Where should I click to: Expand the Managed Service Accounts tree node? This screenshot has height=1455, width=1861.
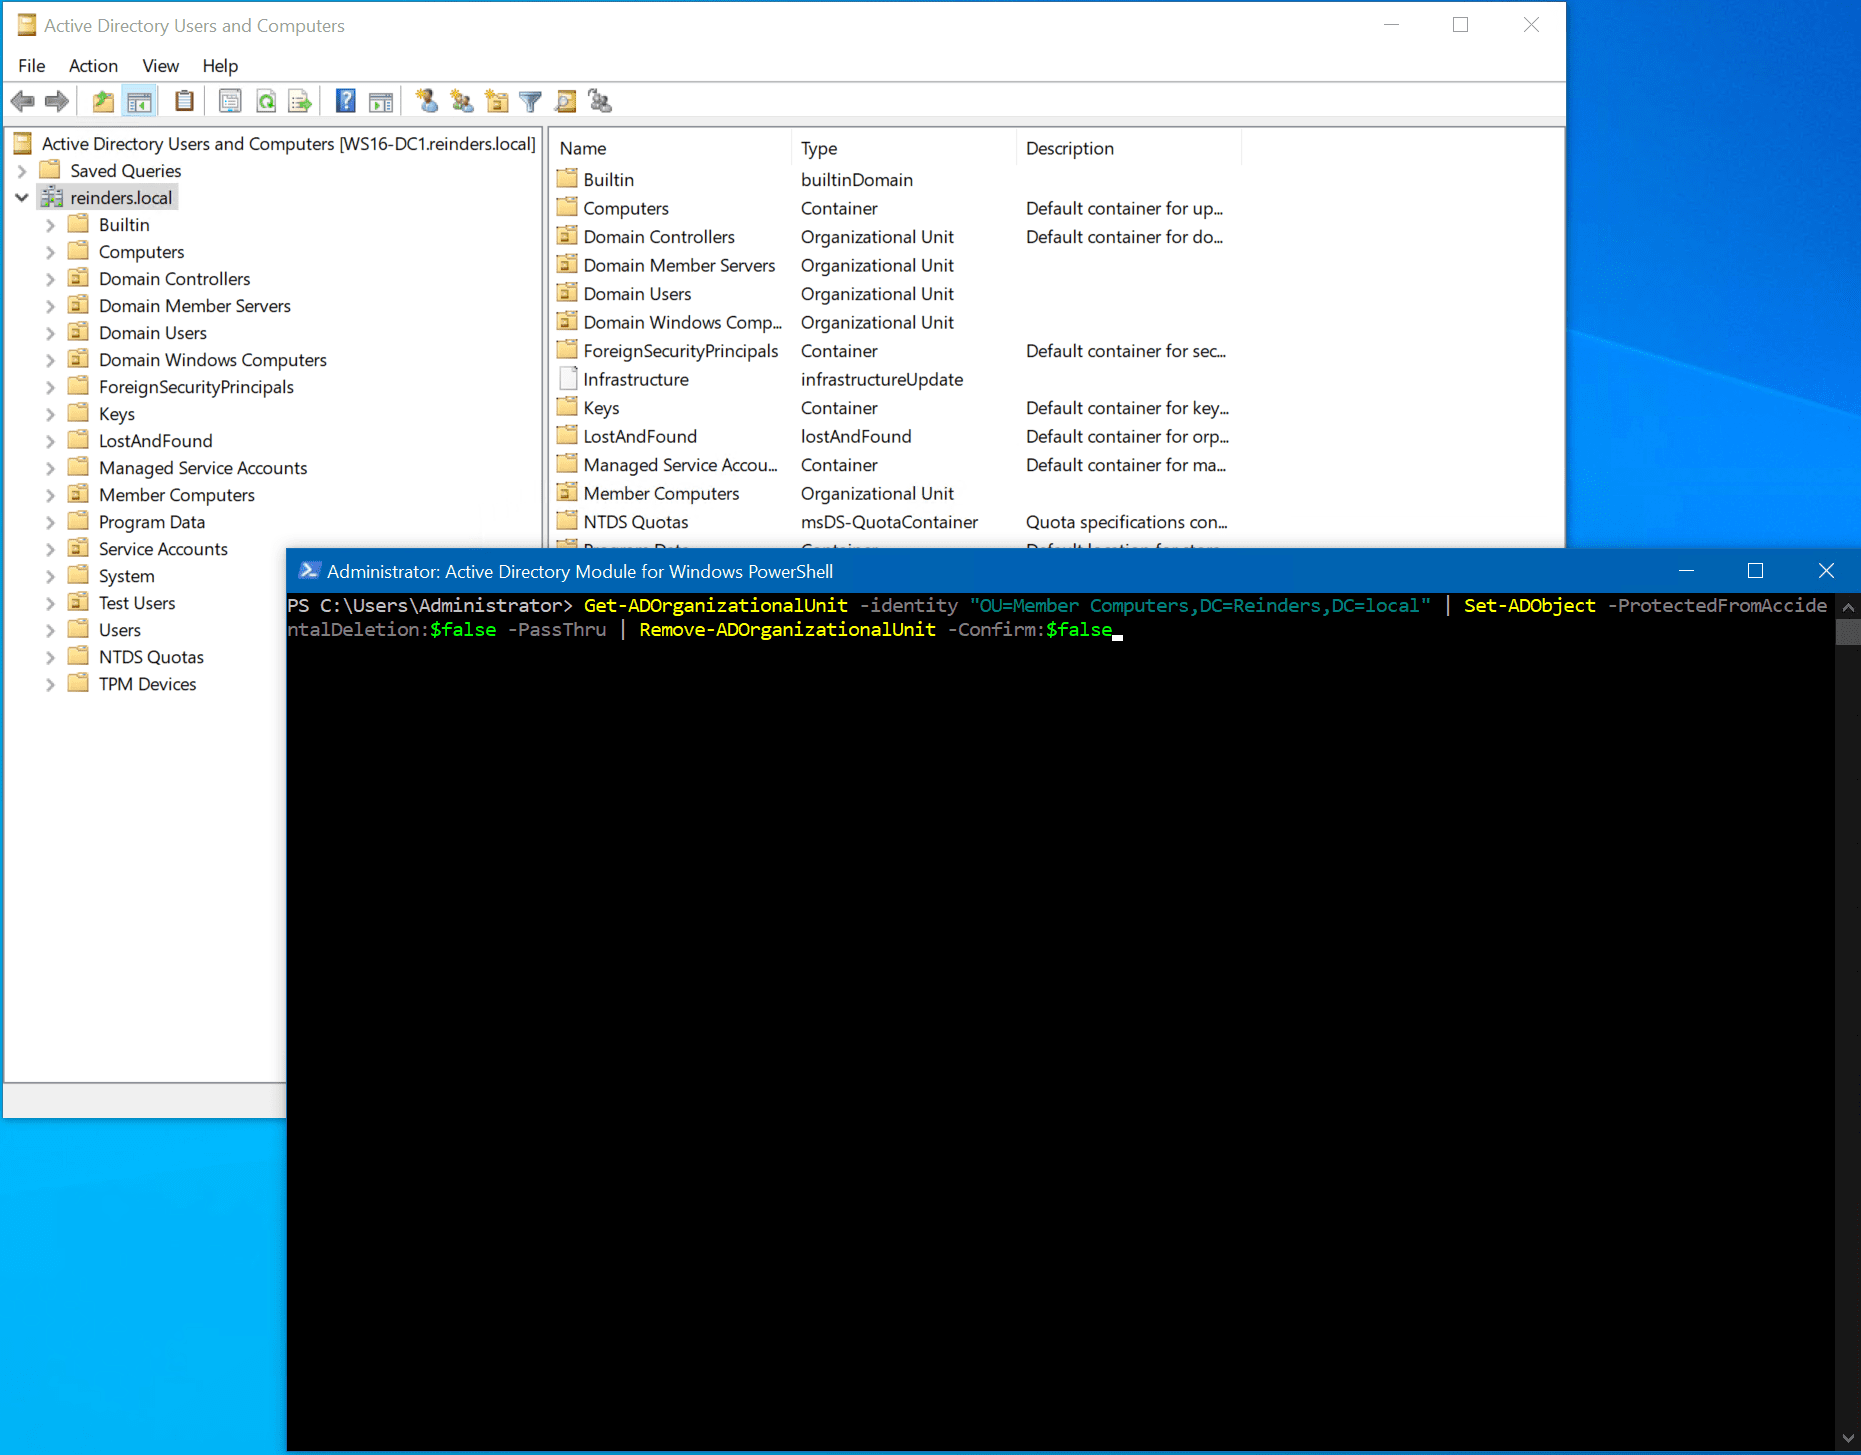click(x=50, y=468)
